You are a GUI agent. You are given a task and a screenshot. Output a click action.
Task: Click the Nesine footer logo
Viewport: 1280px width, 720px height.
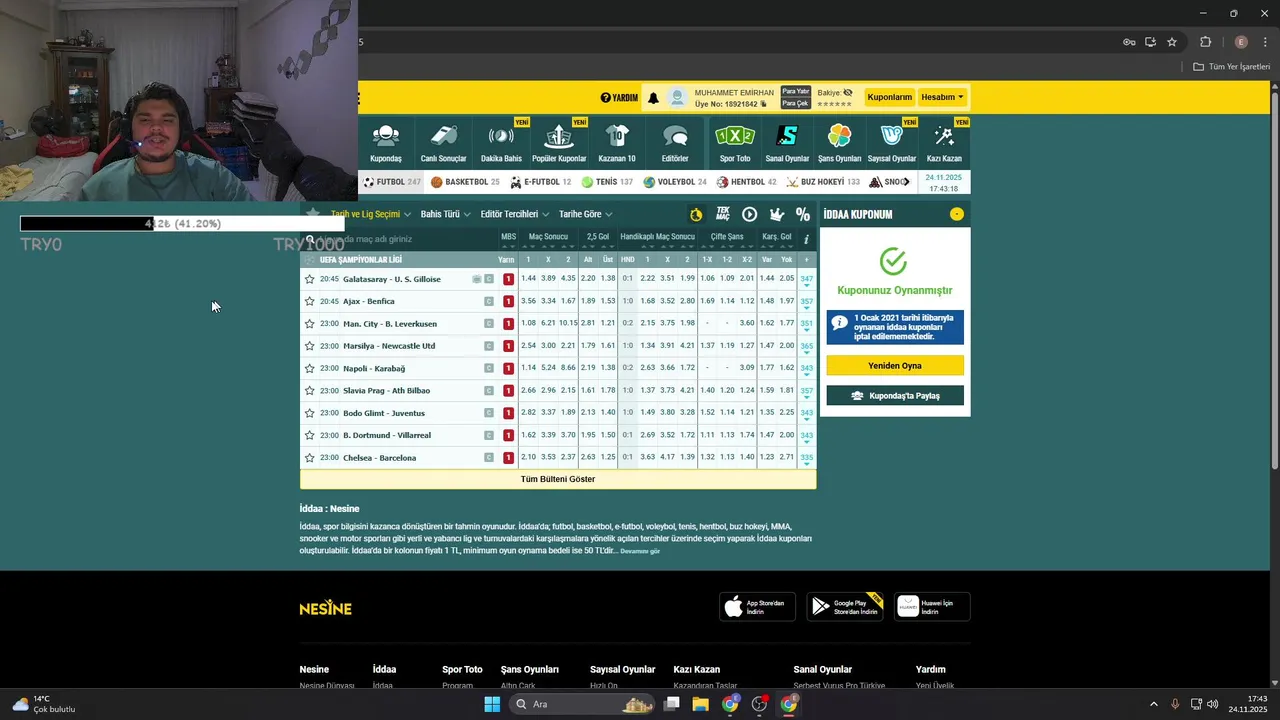[325, 608]
